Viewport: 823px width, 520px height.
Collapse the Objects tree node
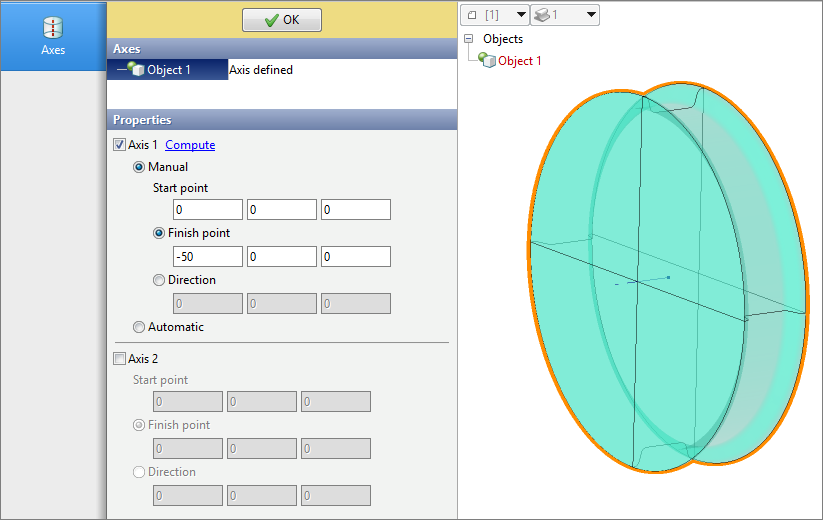[x=468, y=39]
